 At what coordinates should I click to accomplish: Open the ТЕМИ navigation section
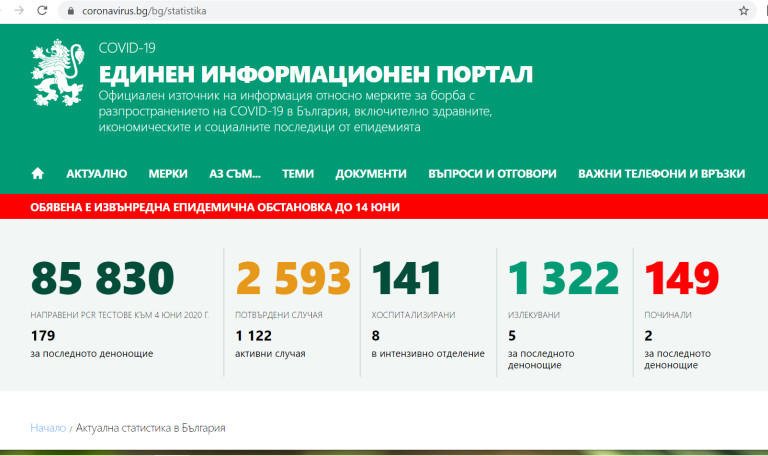pyautogui.click(x=298, y=173)
